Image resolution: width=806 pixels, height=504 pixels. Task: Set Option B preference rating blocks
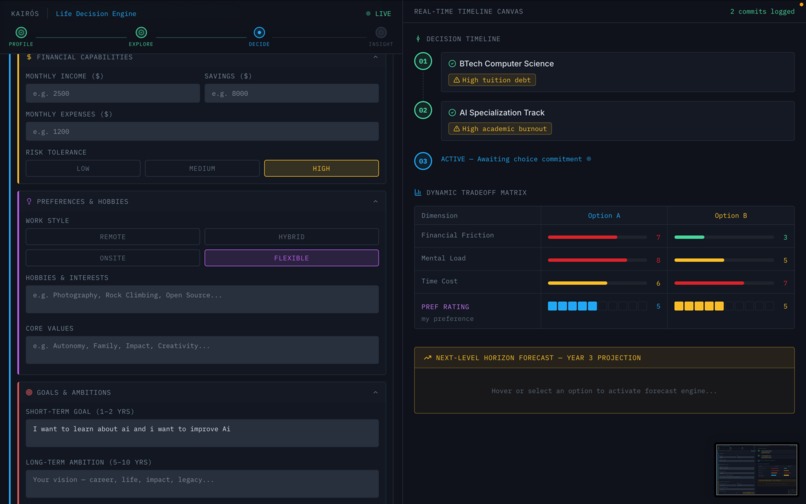(724, 306)
